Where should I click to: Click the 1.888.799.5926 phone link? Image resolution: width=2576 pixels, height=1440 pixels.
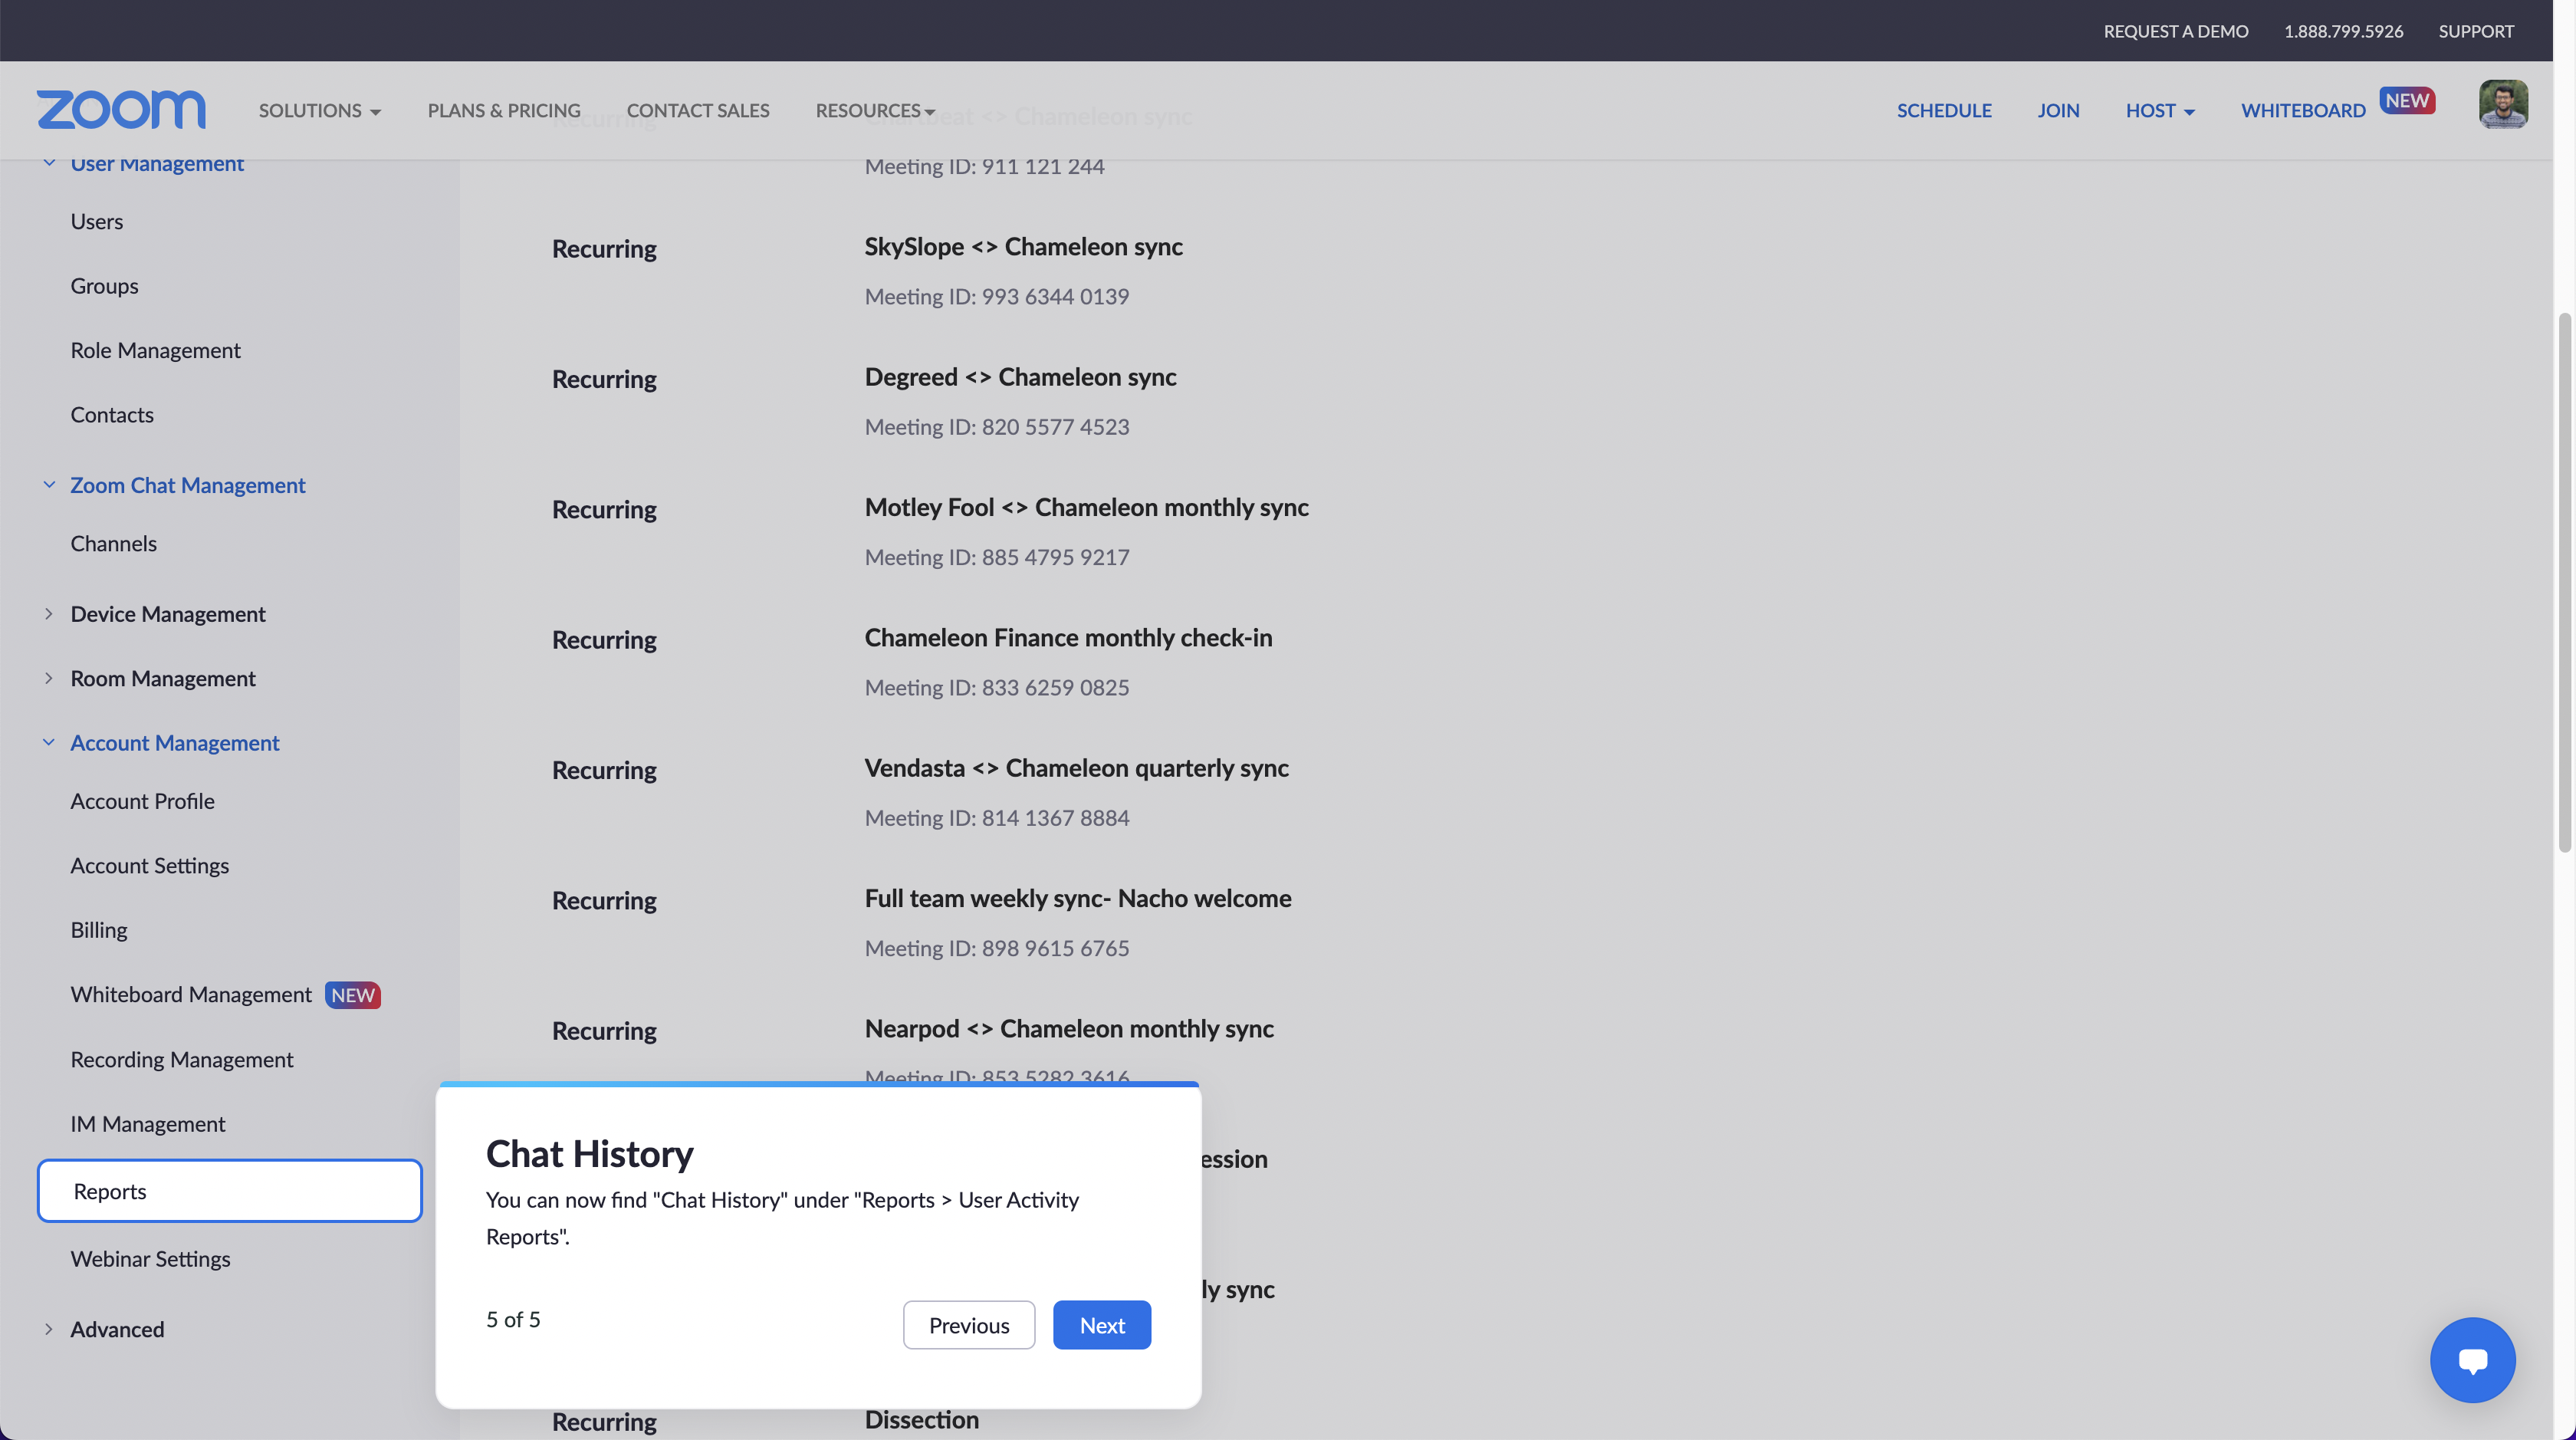pyautogui.click(x=2343, y=31)
